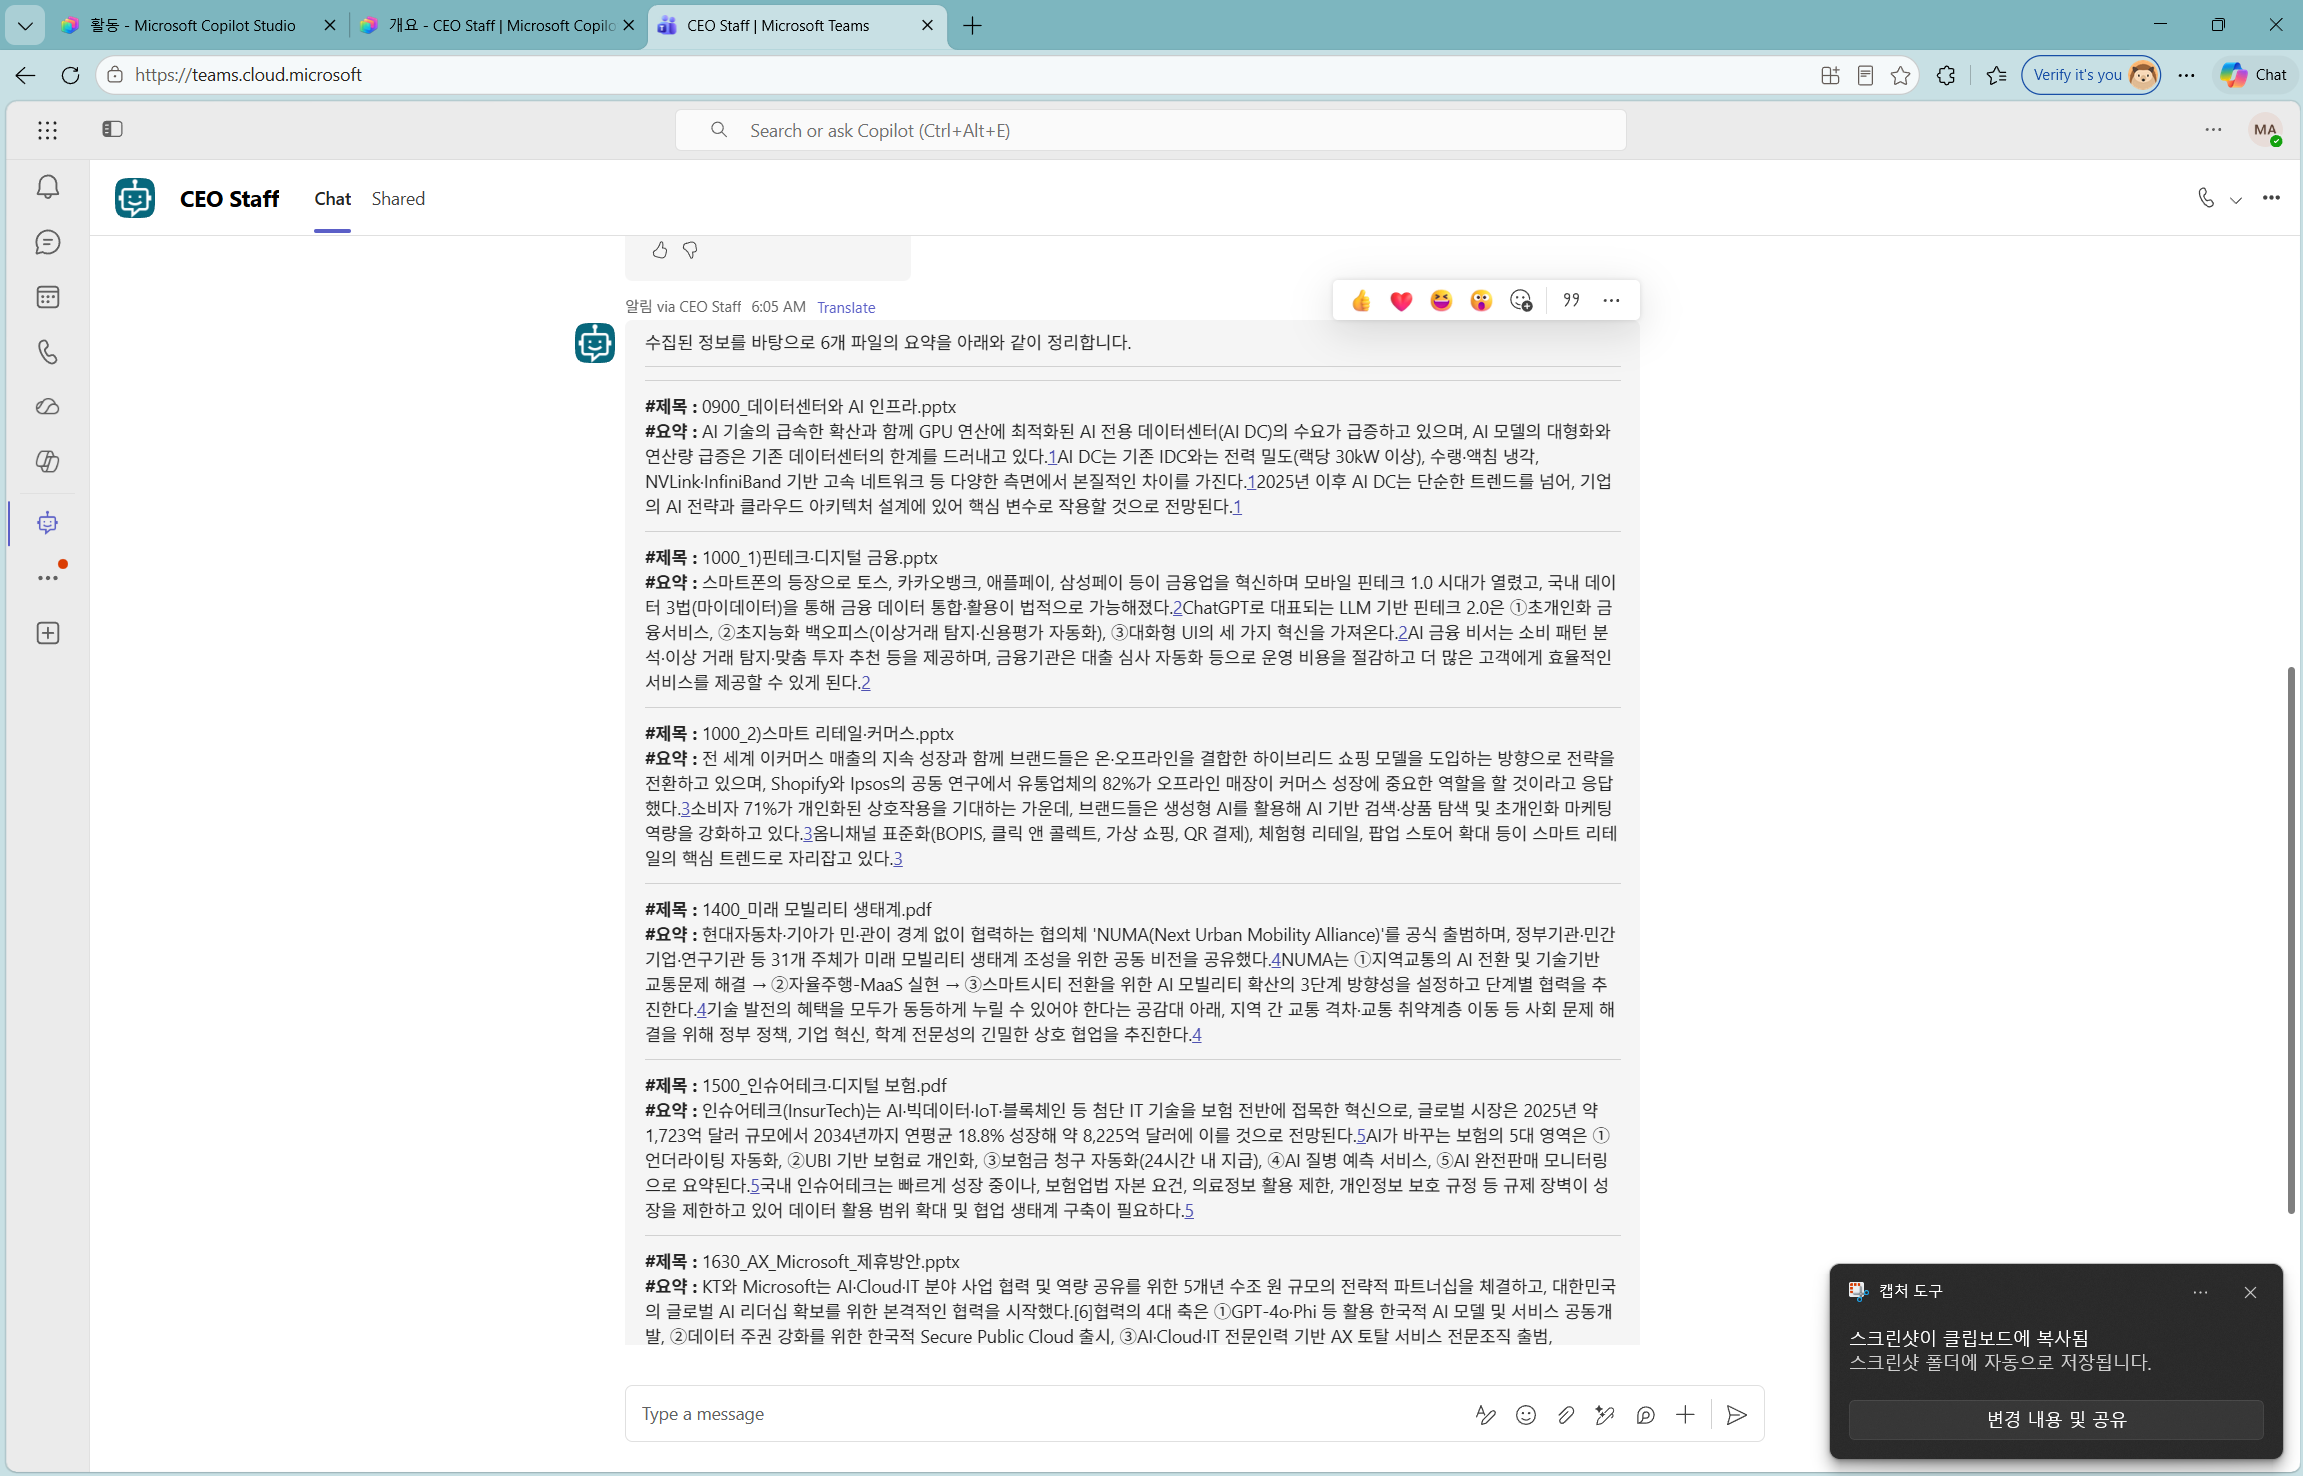This screenshot has height=1476, width=2303.
Task: Open citation 2 after '서비스를 제공할 수 있게 된다.'
Action: pos(865,683)
